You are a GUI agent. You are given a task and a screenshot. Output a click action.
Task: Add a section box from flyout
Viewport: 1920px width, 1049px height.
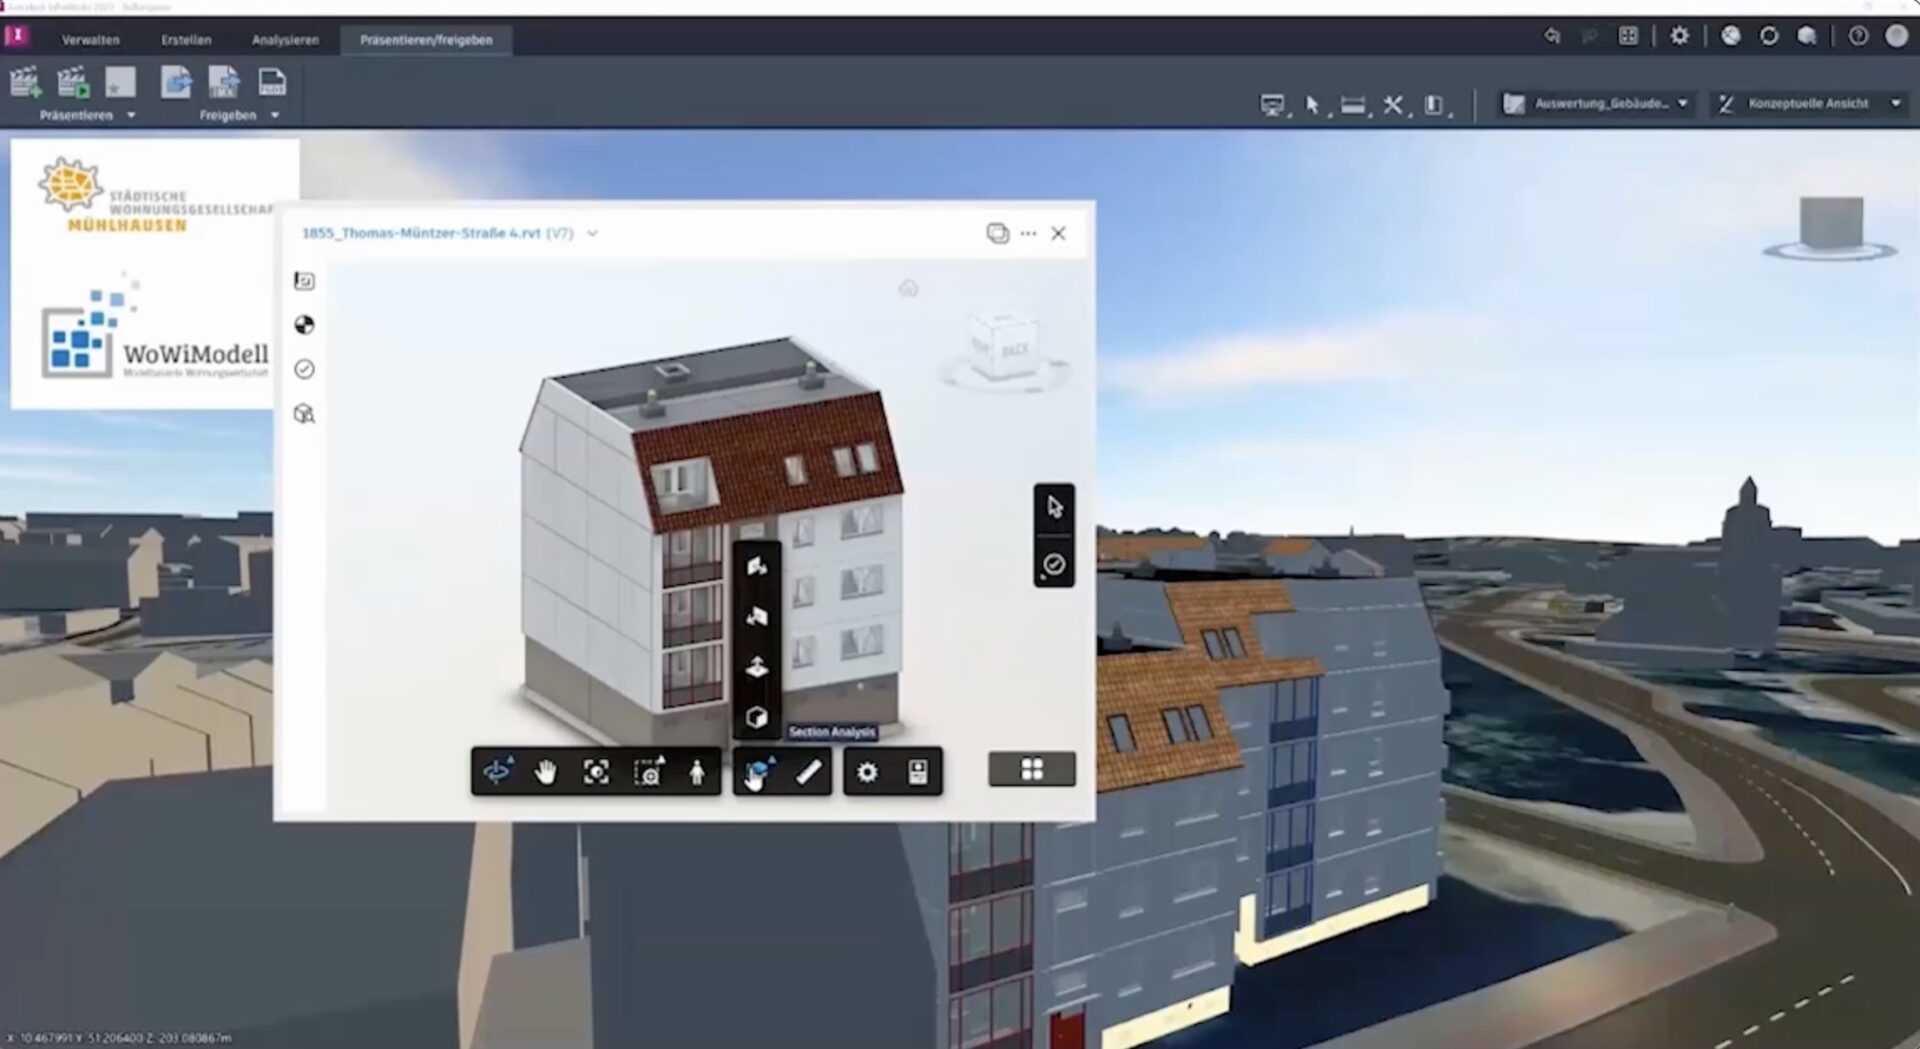tap(756, 717)
